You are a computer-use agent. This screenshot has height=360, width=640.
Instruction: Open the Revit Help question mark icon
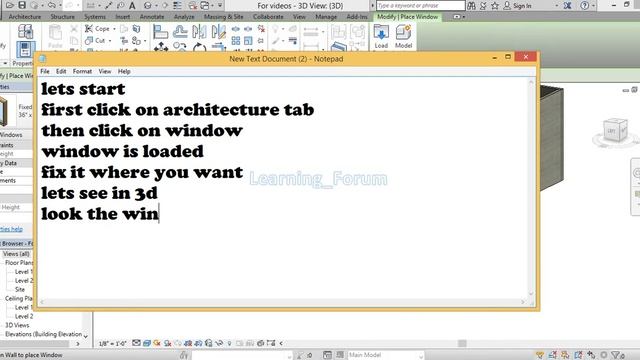[x=584, y=6]
